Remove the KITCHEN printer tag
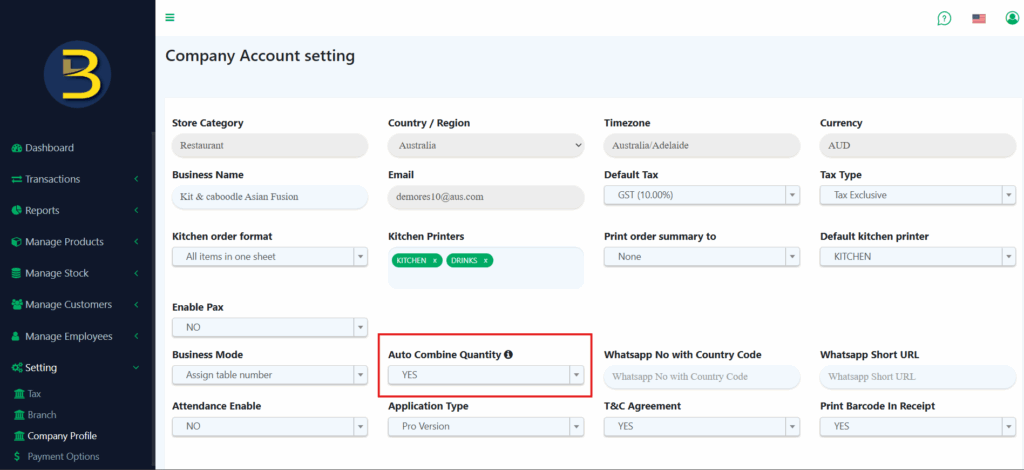Screen dimensions: 1024x470 pos(435,260)
